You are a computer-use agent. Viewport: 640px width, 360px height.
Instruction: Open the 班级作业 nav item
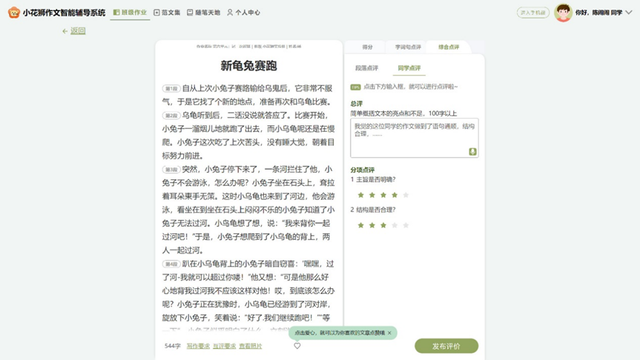[x=130, y=12]
